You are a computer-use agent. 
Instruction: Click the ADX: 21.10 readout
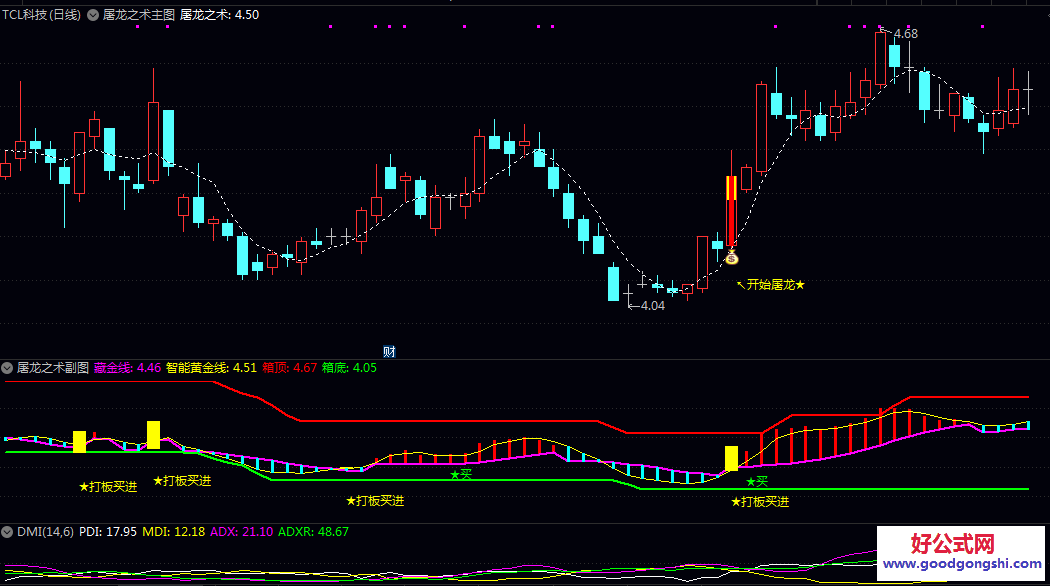tap(242, 532)
